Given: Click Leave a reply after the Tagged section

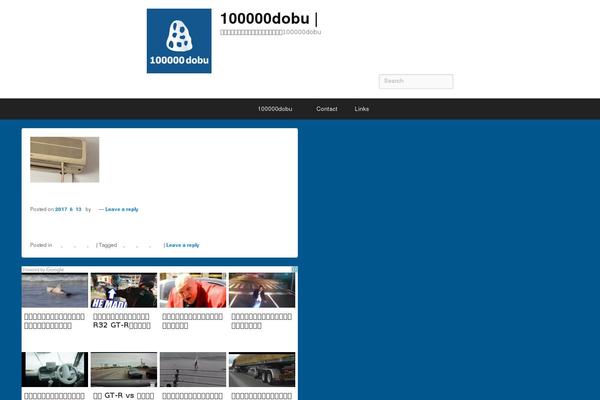Looking at the screenshot, I should [182, 245].
